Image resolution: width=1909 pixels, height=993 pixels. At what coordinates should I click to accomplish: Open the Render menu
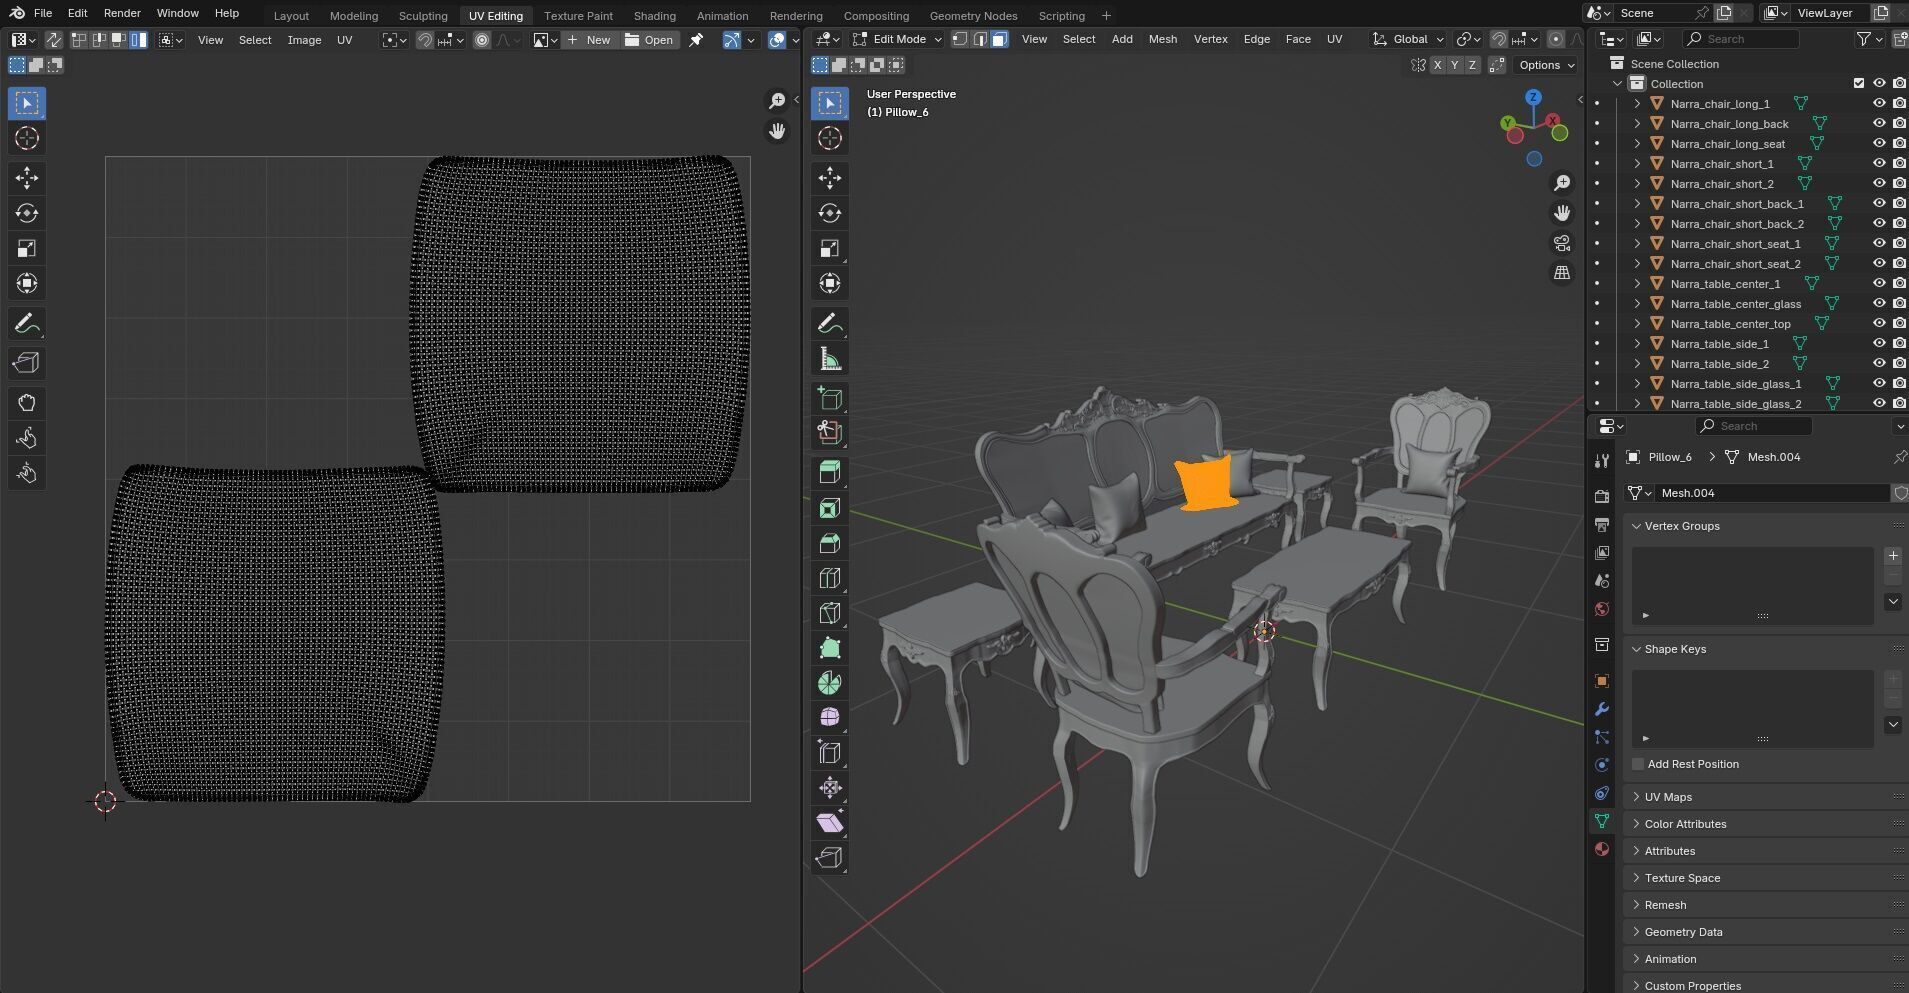point(122,13)
